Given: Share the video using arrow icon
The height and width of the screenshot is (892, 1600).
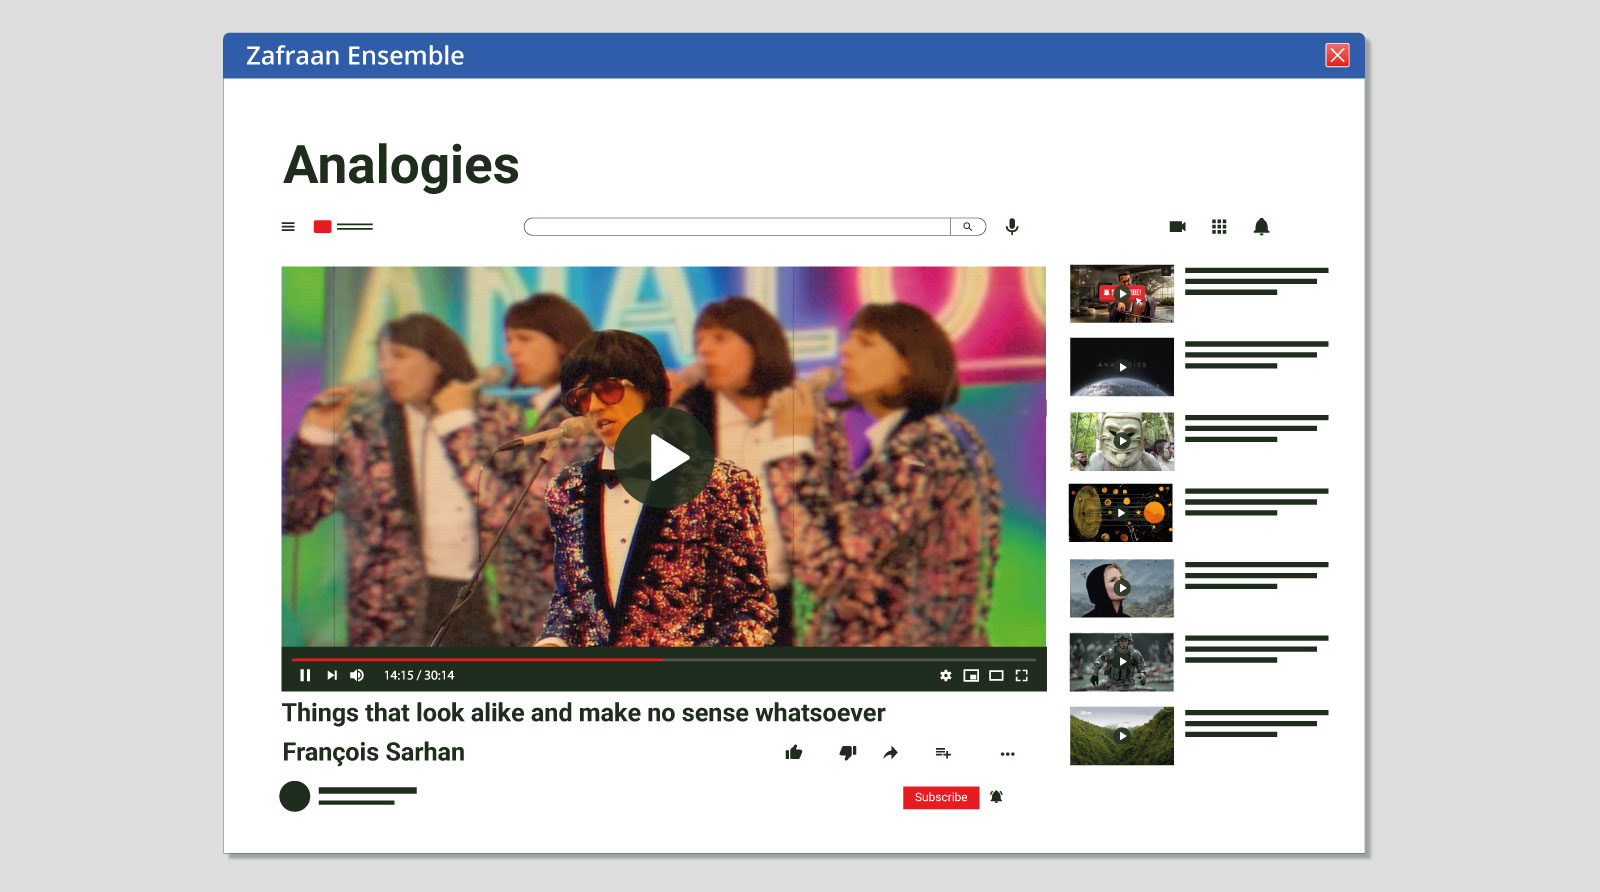Looking at the screenshot, I should tap(890, 753).
